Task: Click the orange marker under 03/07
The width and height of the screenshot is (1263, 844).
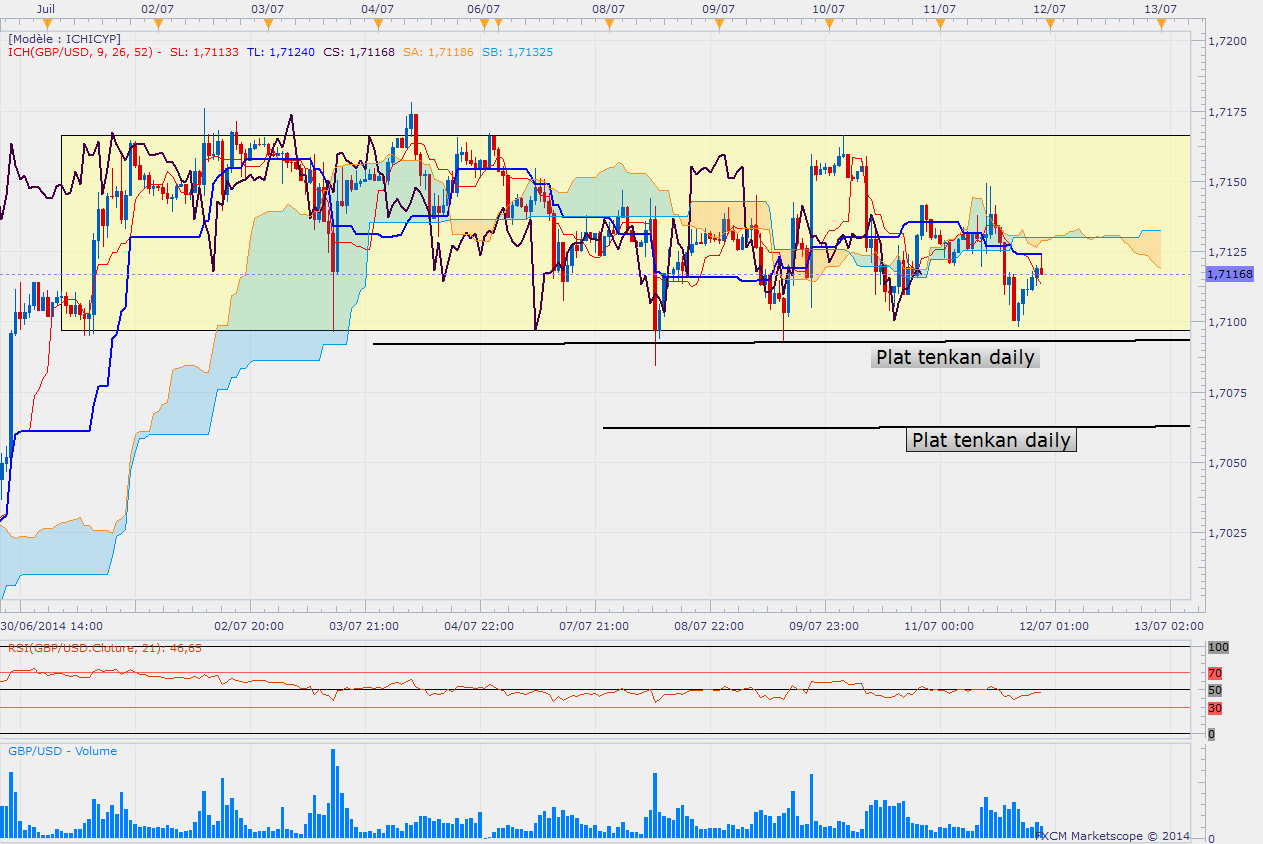Action: [266, 22]
